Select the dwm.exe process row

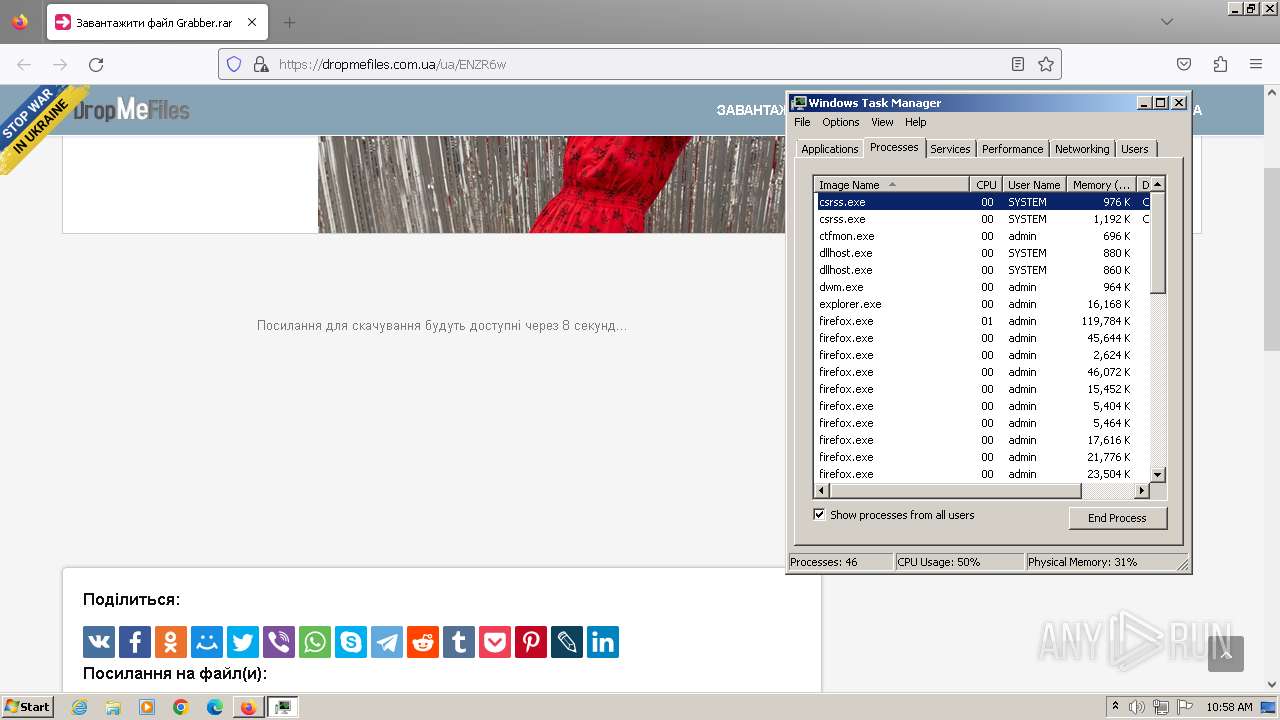click(x=982, y=287)
